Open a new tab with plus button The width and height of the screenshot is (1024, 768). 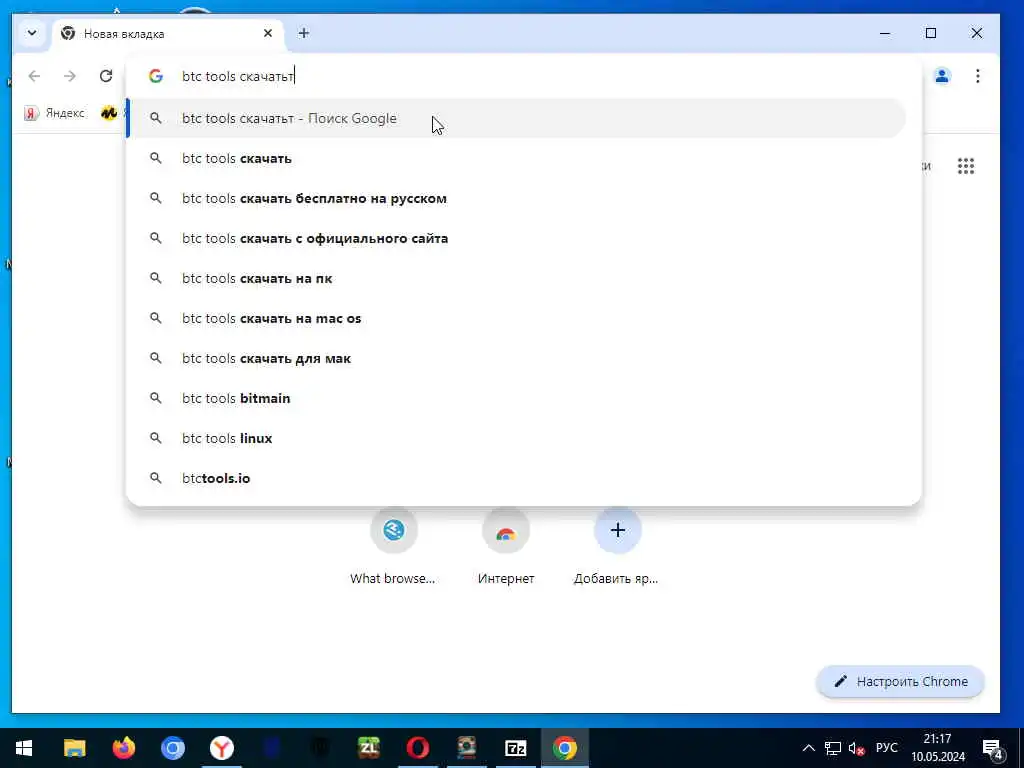(x=304, y=33)
